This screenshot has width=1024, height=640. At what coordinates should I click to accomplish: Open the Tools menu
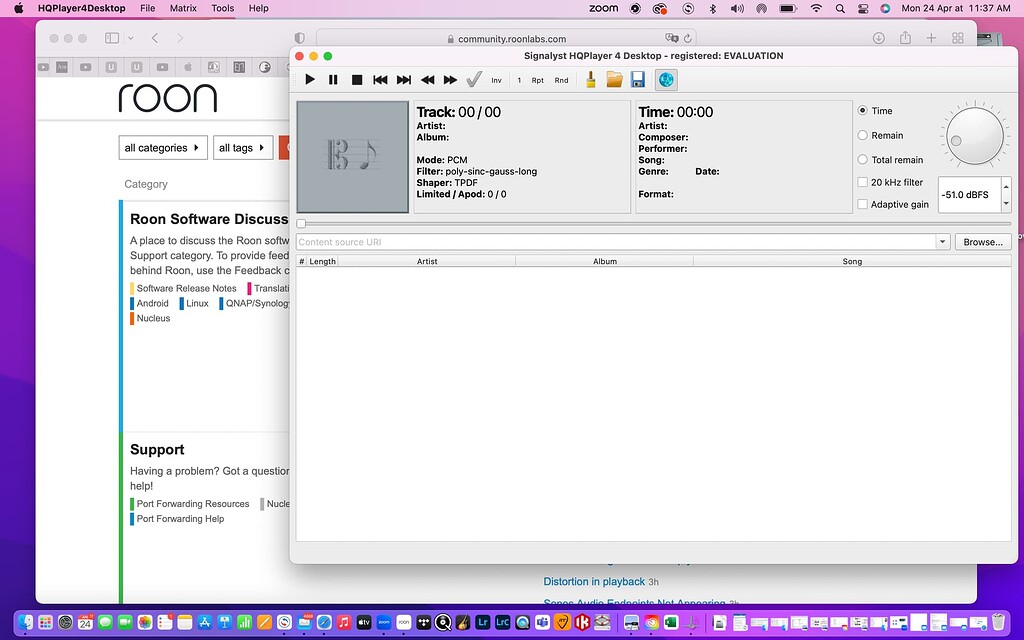pyautogui.click(x=222, y=8)
